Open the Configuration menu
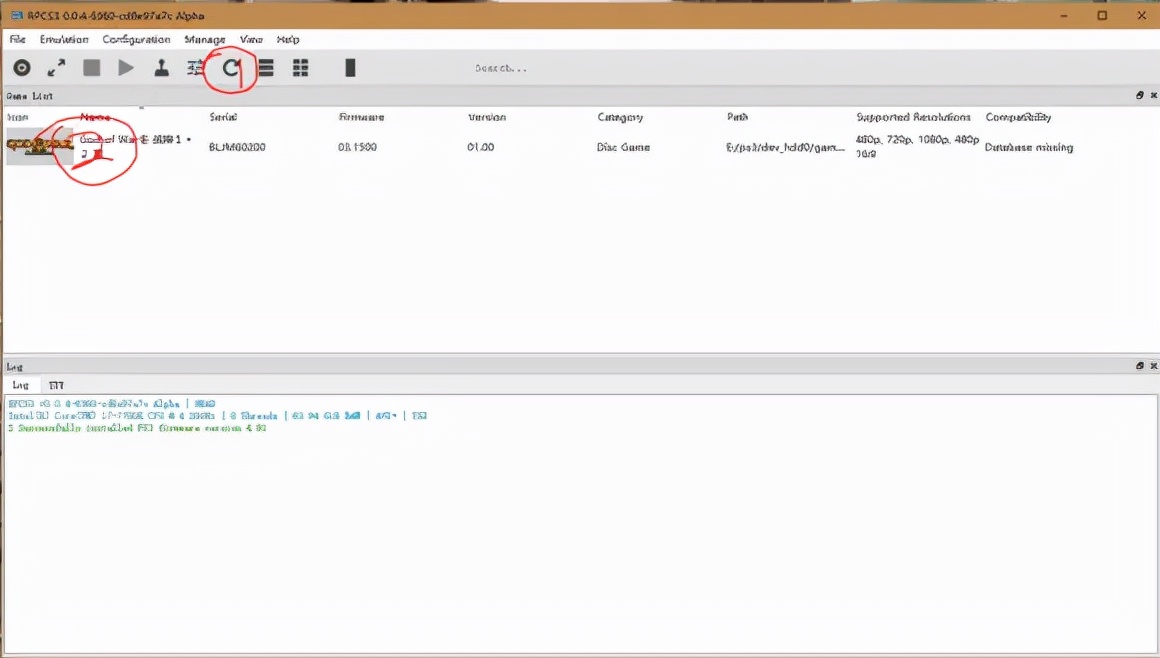 pyautogui.click(x=136, y=39)
